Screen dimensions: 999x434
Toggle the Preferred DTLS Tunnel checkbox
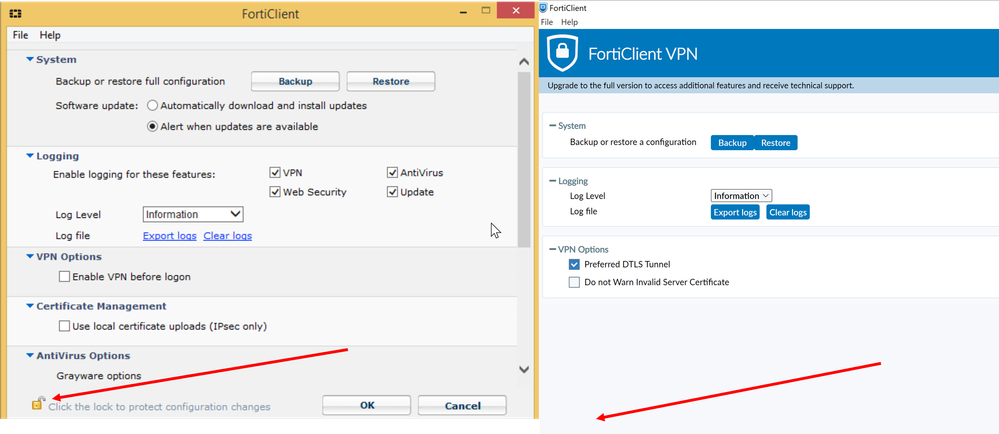[574, 265]
